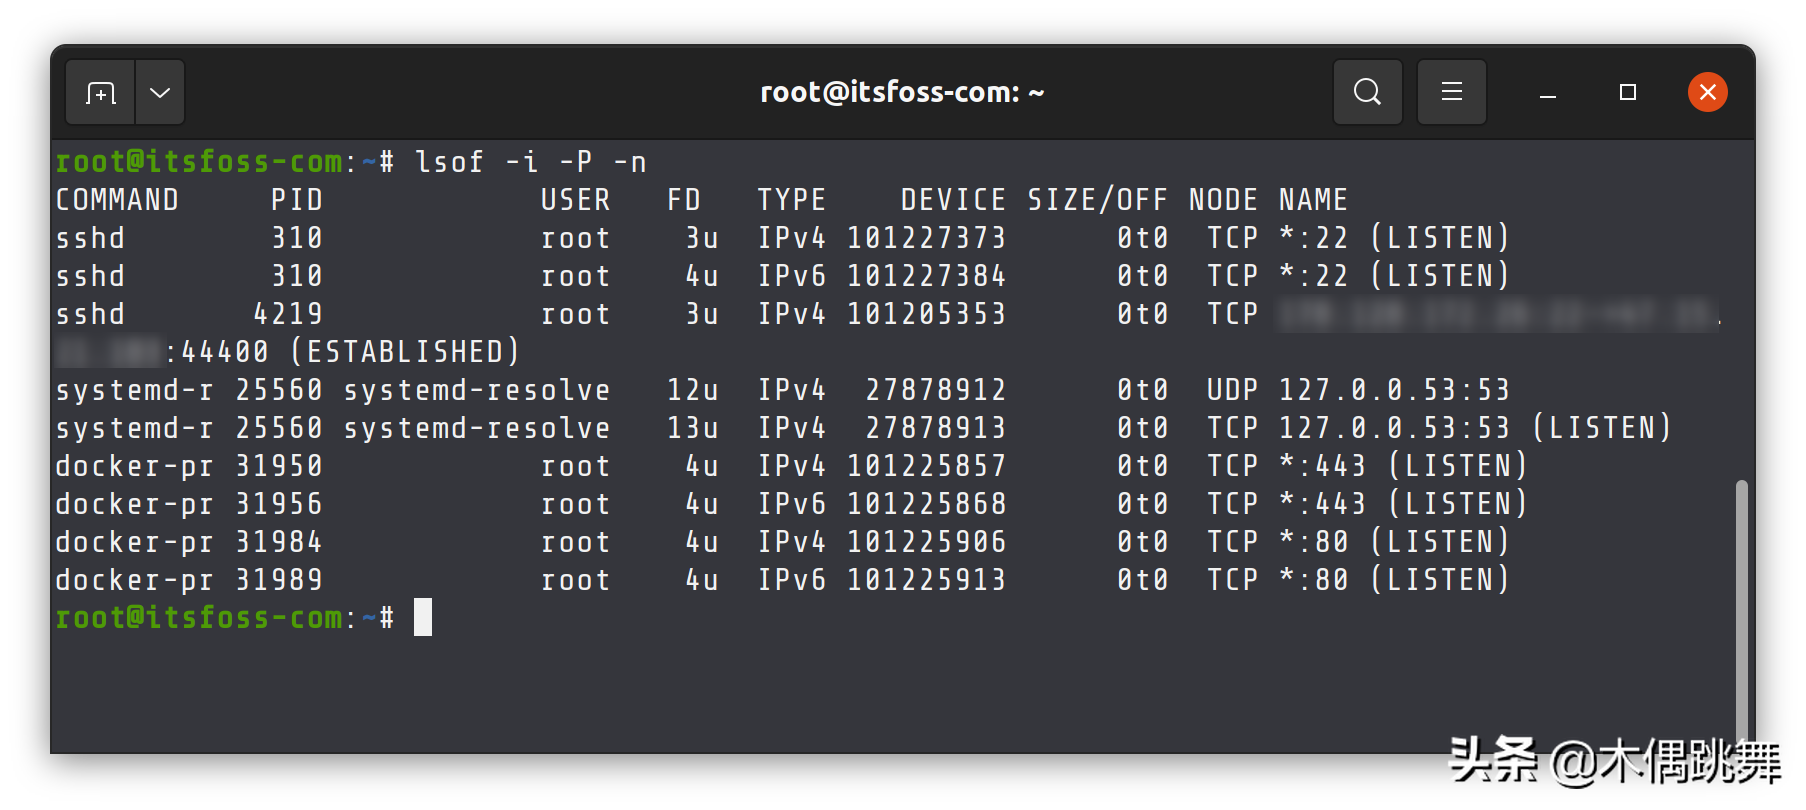Click the typed lsof -i -P -n command

pyautogui.click(x=530, y=162)
